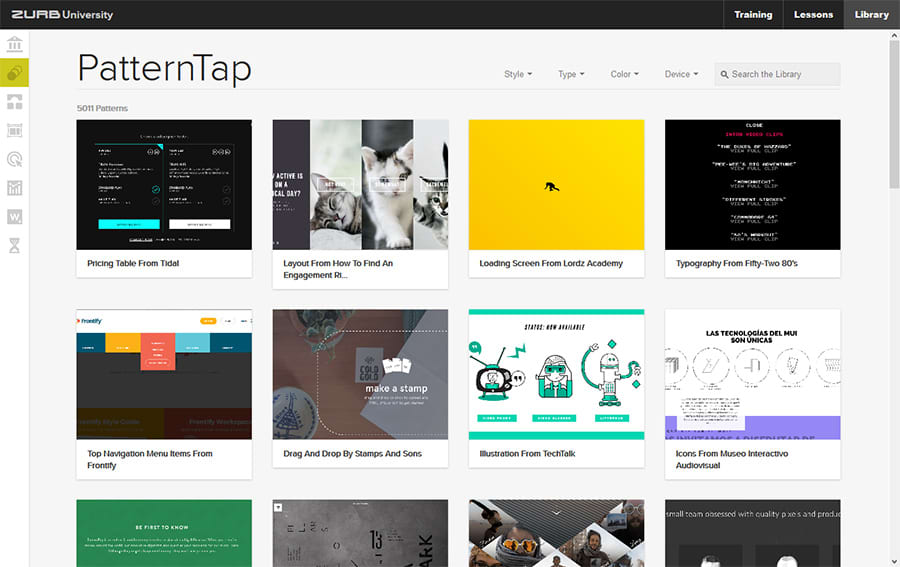The image size is (900, 567).
Task: Click the Tidal pricing table thumbnail
Action: tap(164, 185)
